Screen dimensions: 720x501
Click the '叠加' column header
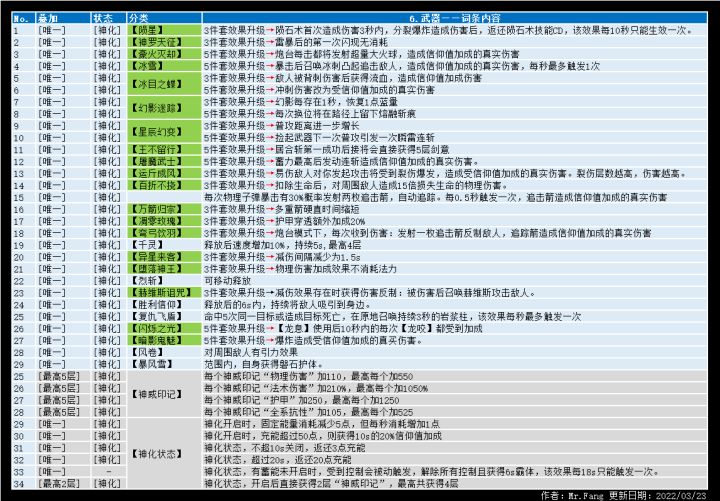pyautogui.click(x=63, y=18)
